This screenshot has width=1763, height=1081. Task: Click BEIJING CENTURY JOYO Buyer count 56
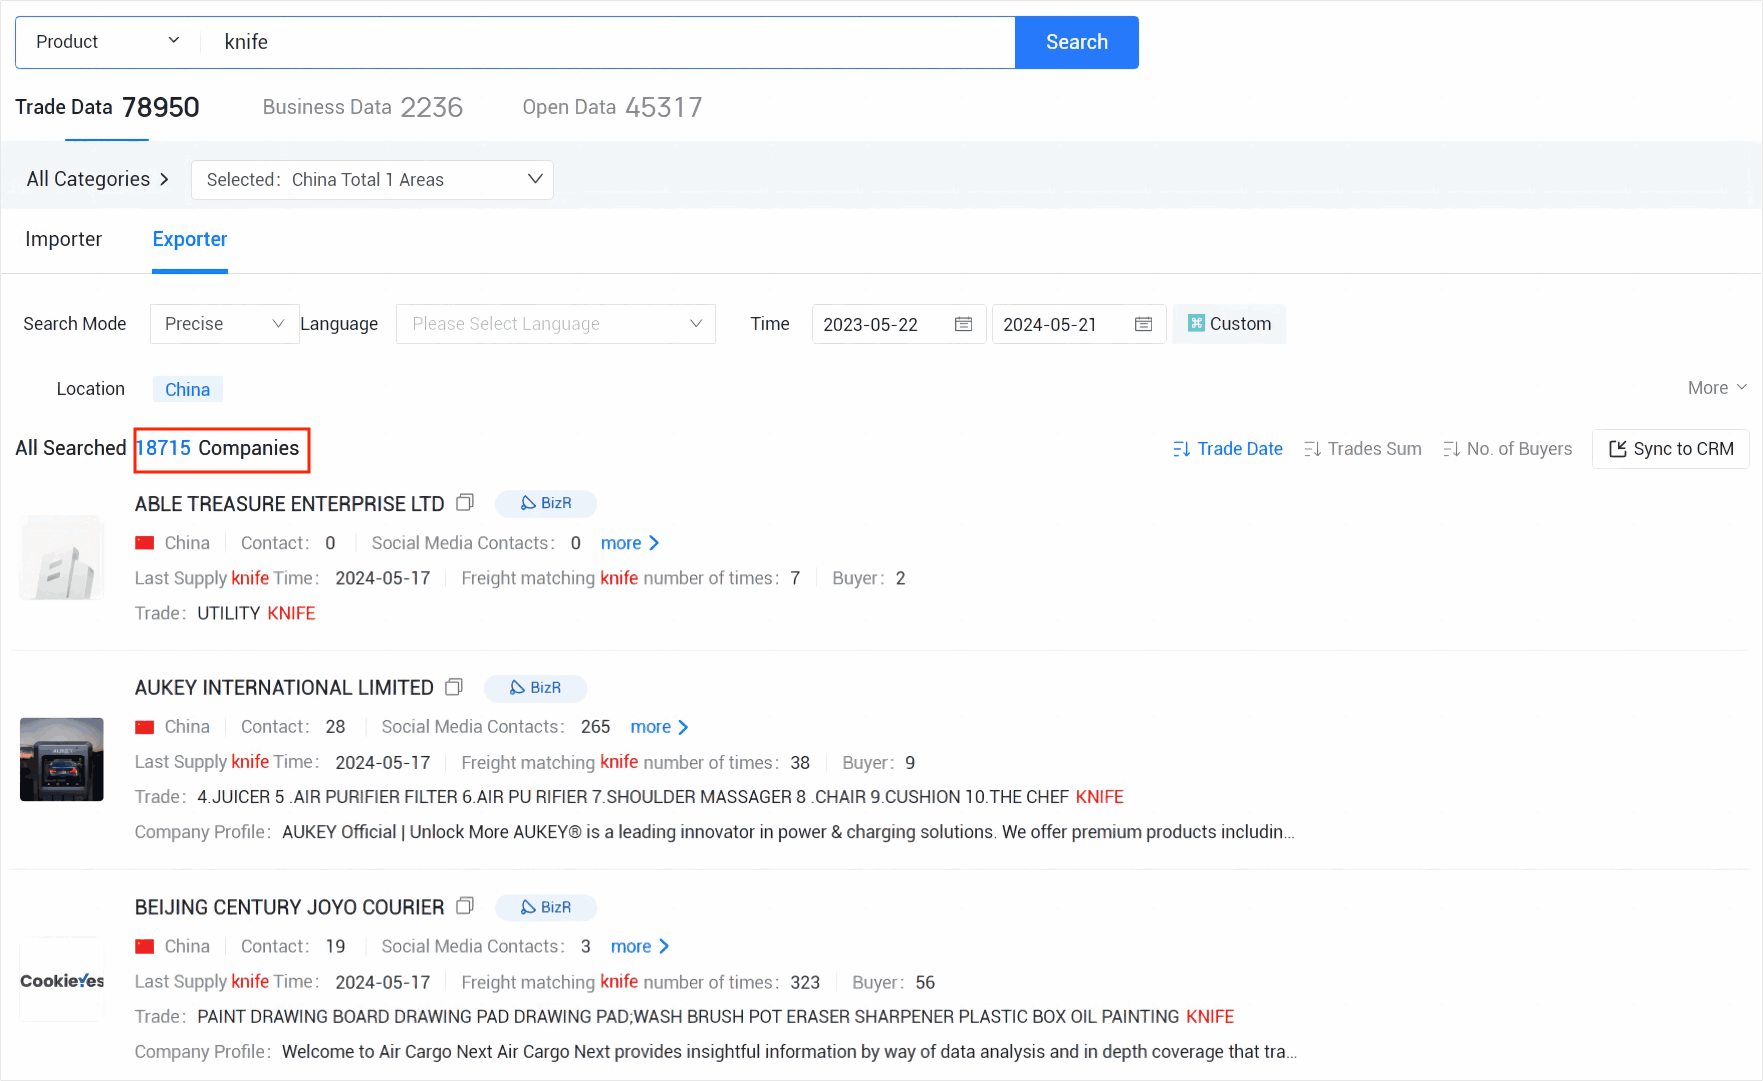[925, 982]
